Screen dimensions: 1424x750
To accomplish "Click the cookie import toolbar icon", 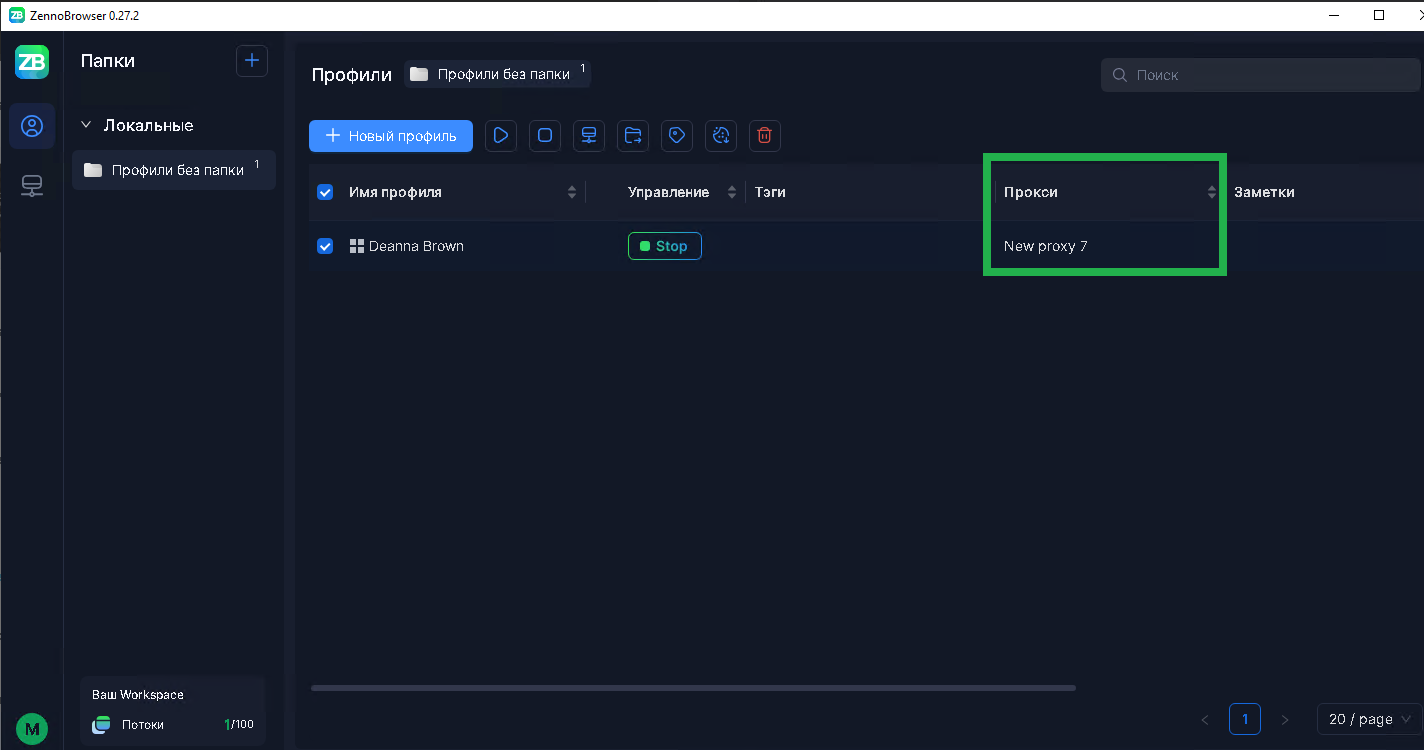I will click(x=721, y=136).
